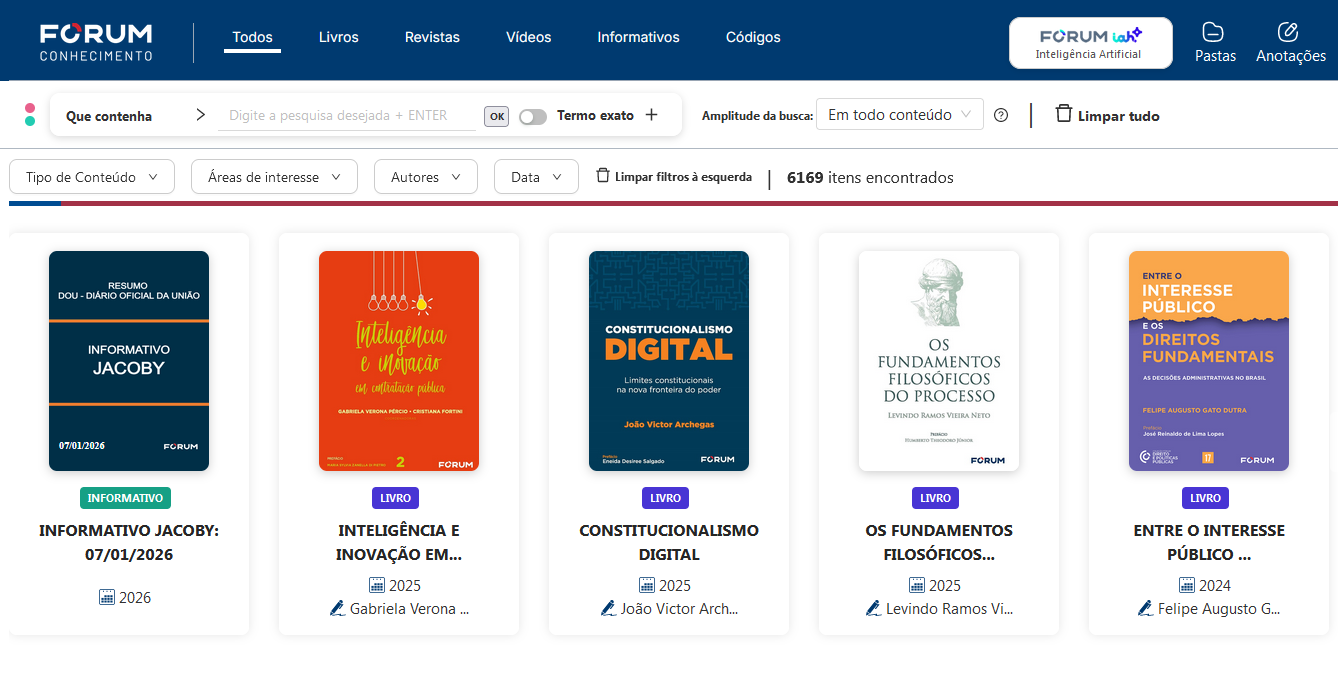Click the plus icon beside Termo exato

651,115
